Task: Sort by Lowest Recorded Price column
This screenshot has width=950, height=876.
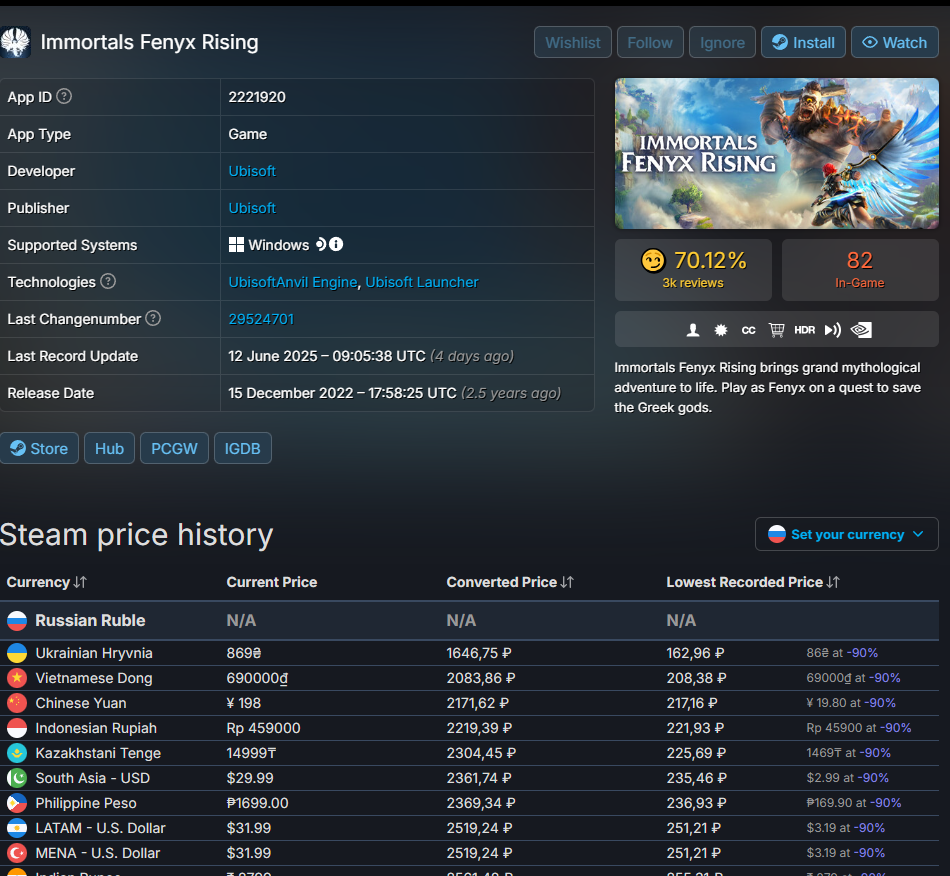Action: [x=753, y=582]
